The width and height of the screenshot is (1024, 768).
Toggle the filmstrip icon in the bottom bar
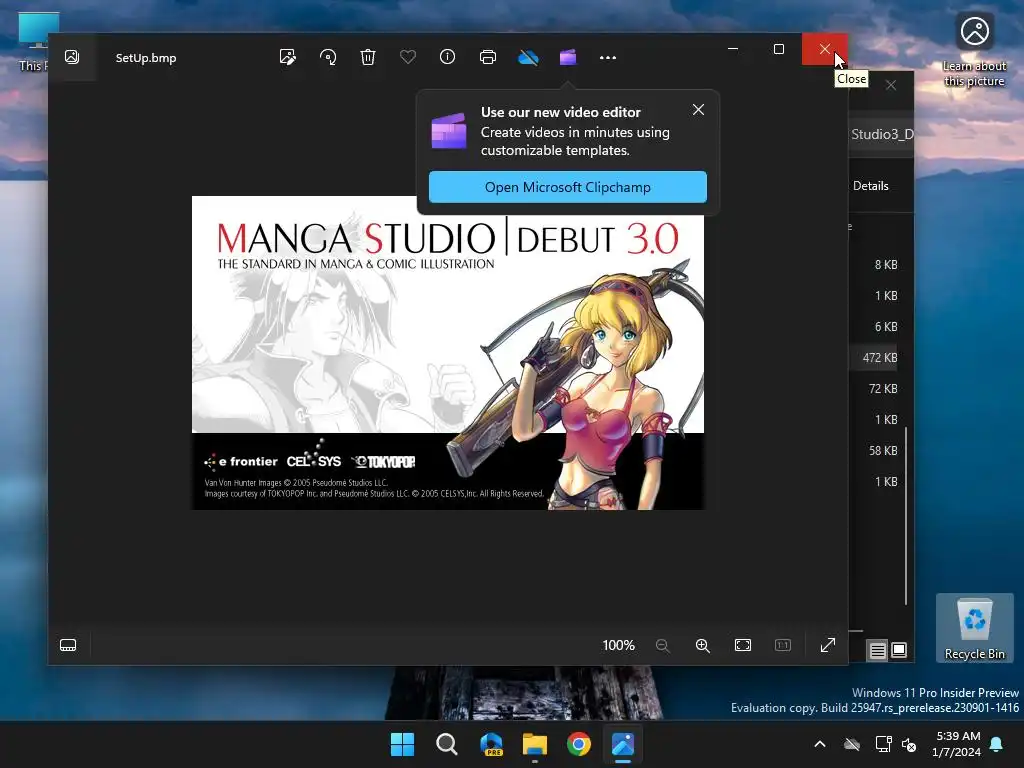68,645
